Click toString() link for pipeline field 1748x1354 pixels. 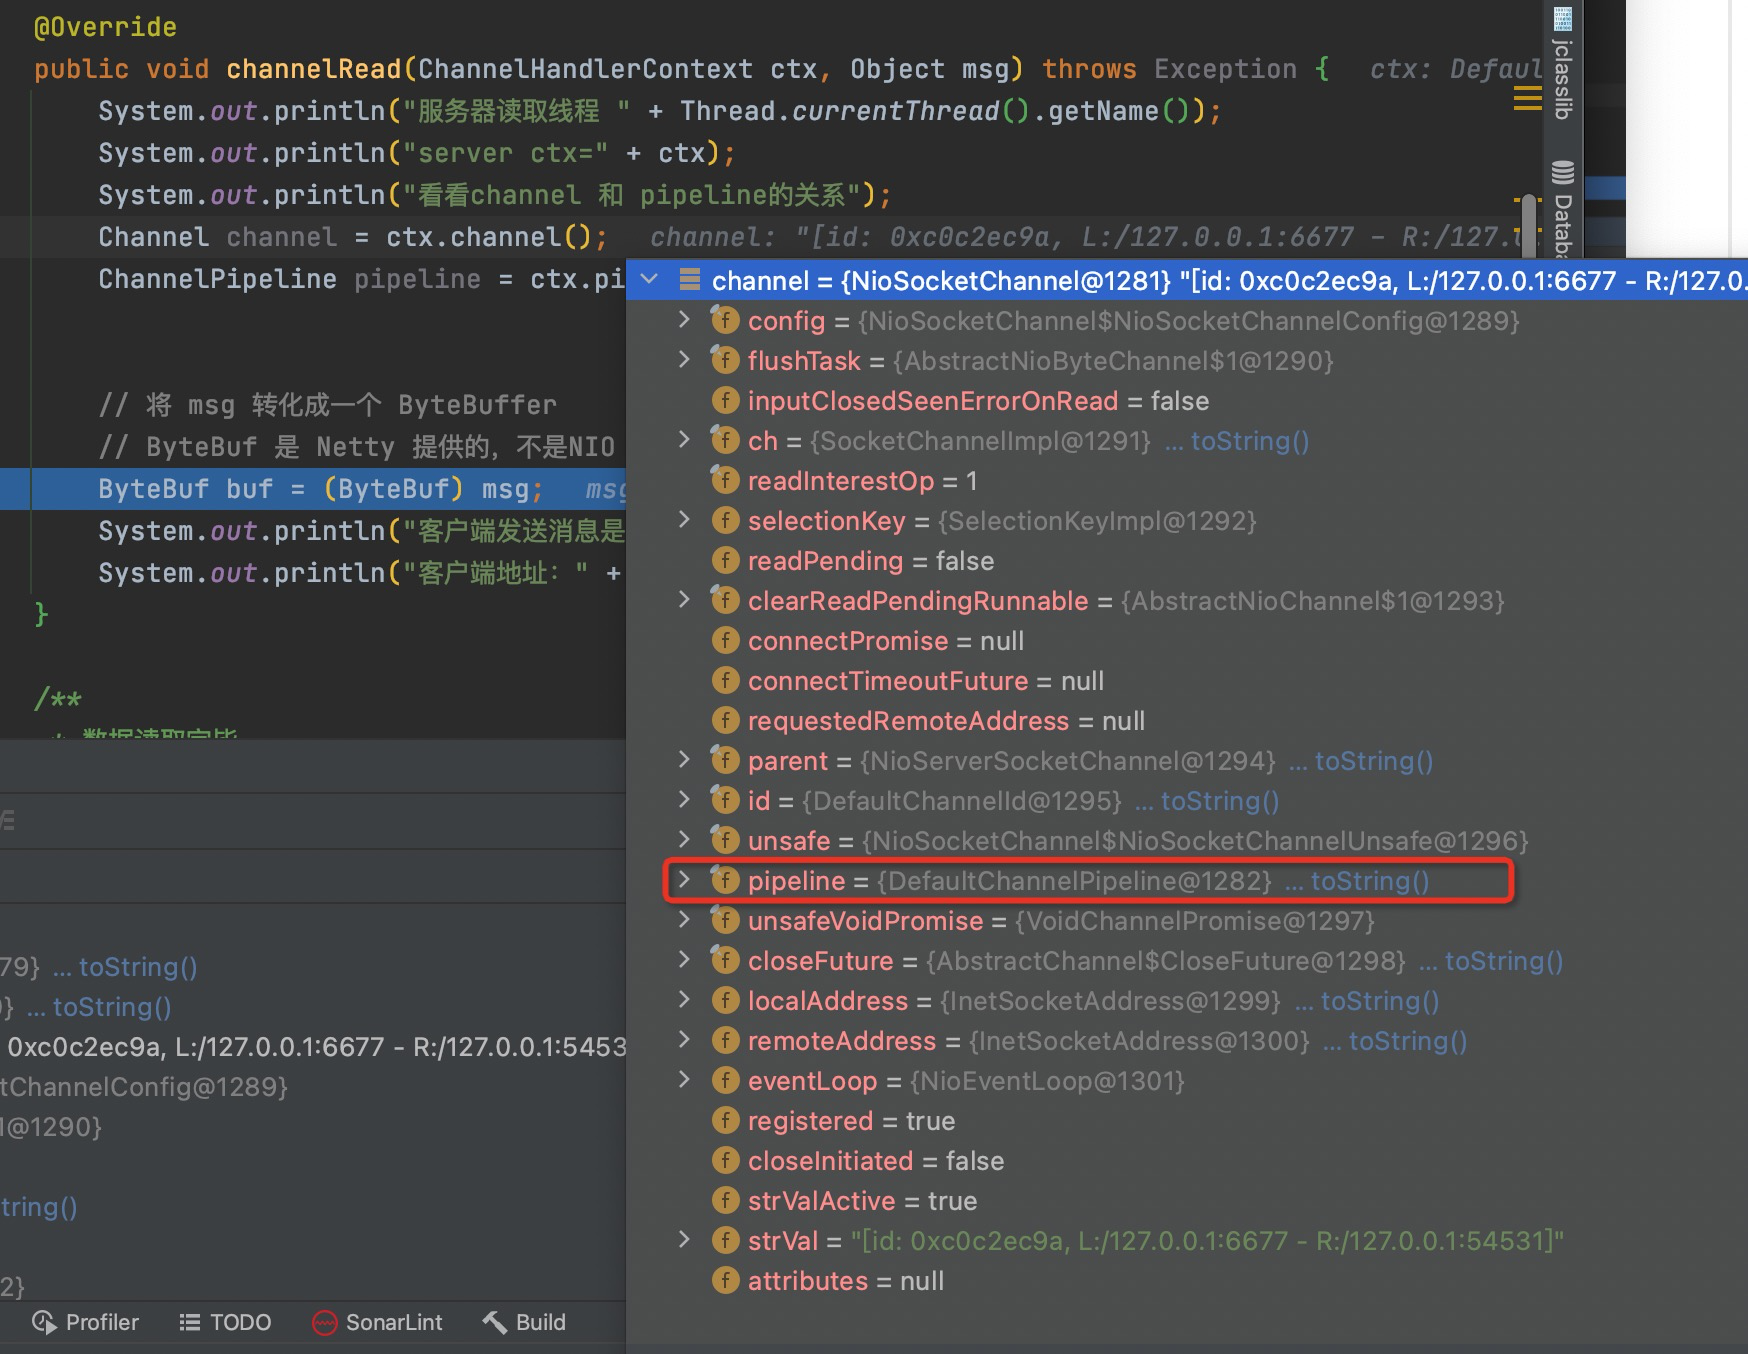(1369, 881)
